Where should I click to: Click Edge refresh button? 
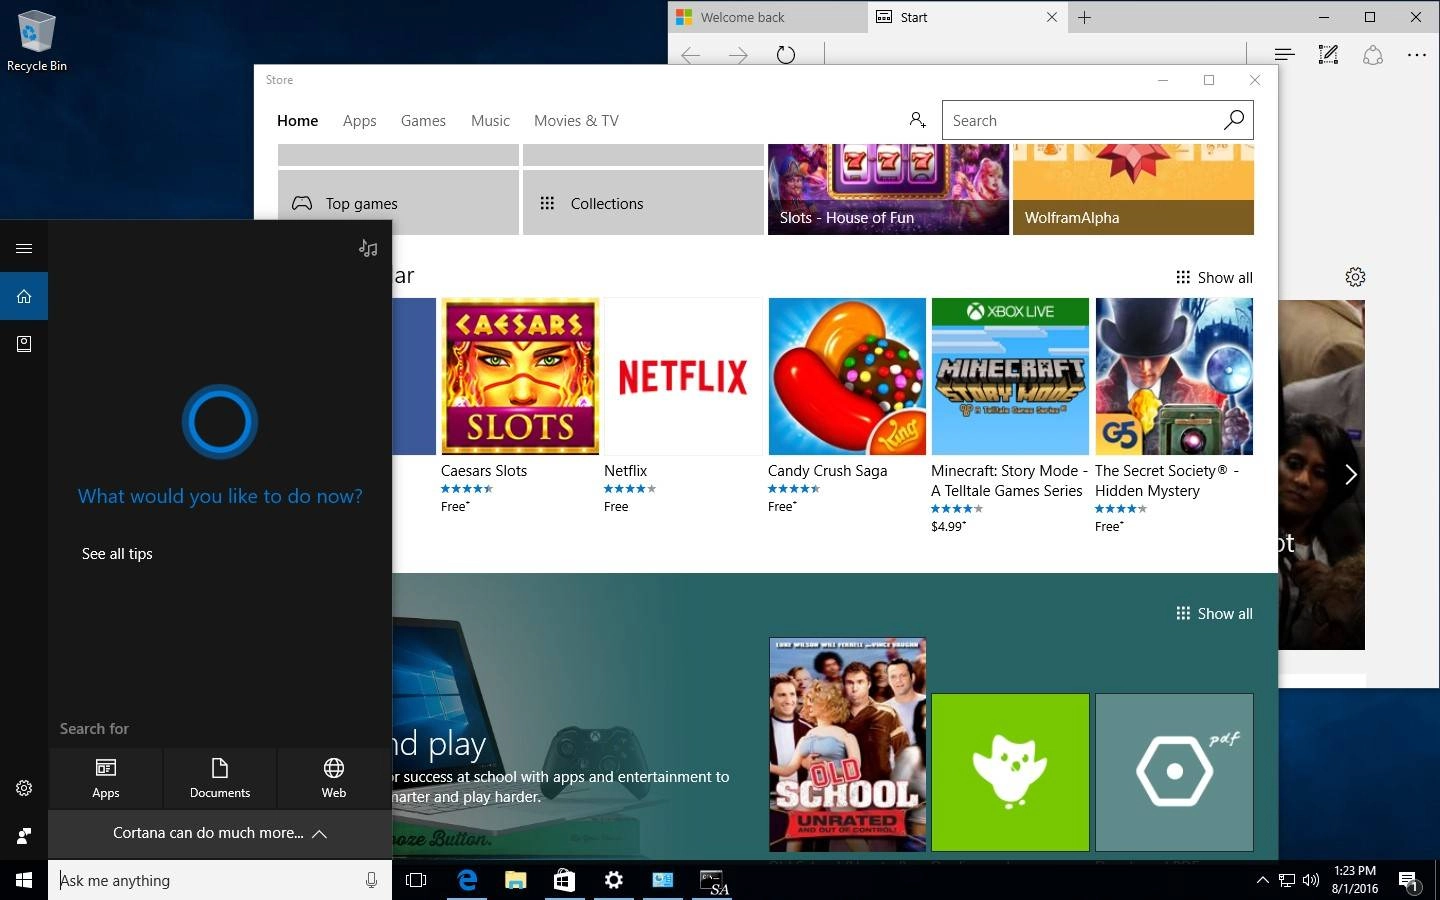(786, 55)
